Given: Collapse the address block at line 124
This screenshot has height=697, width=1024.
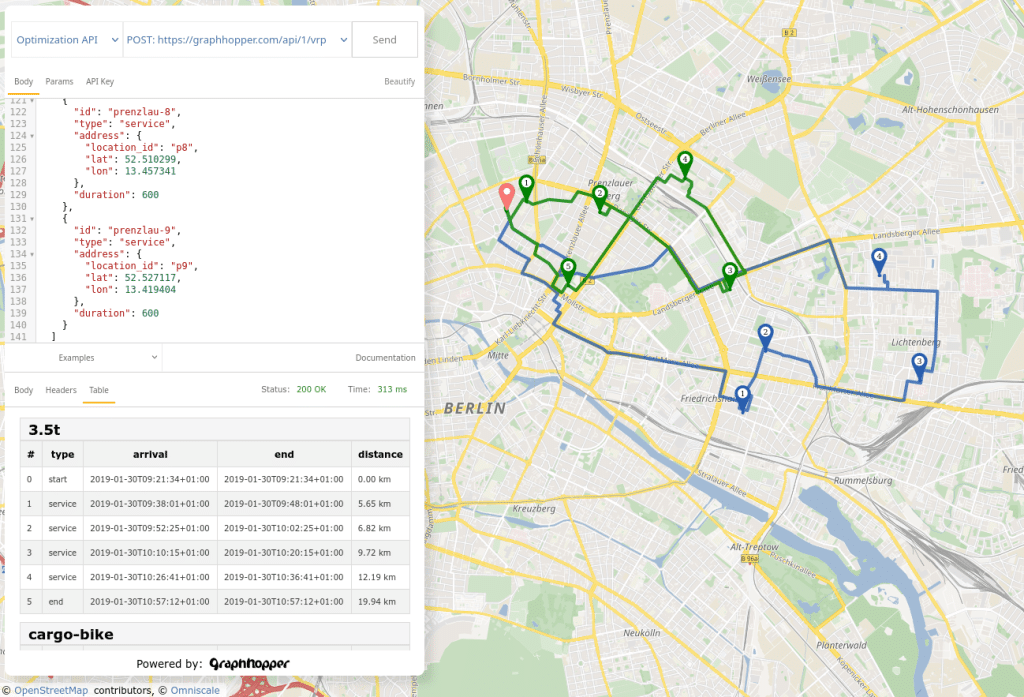Looking at the screenshot, I should (x=33, y=135).
